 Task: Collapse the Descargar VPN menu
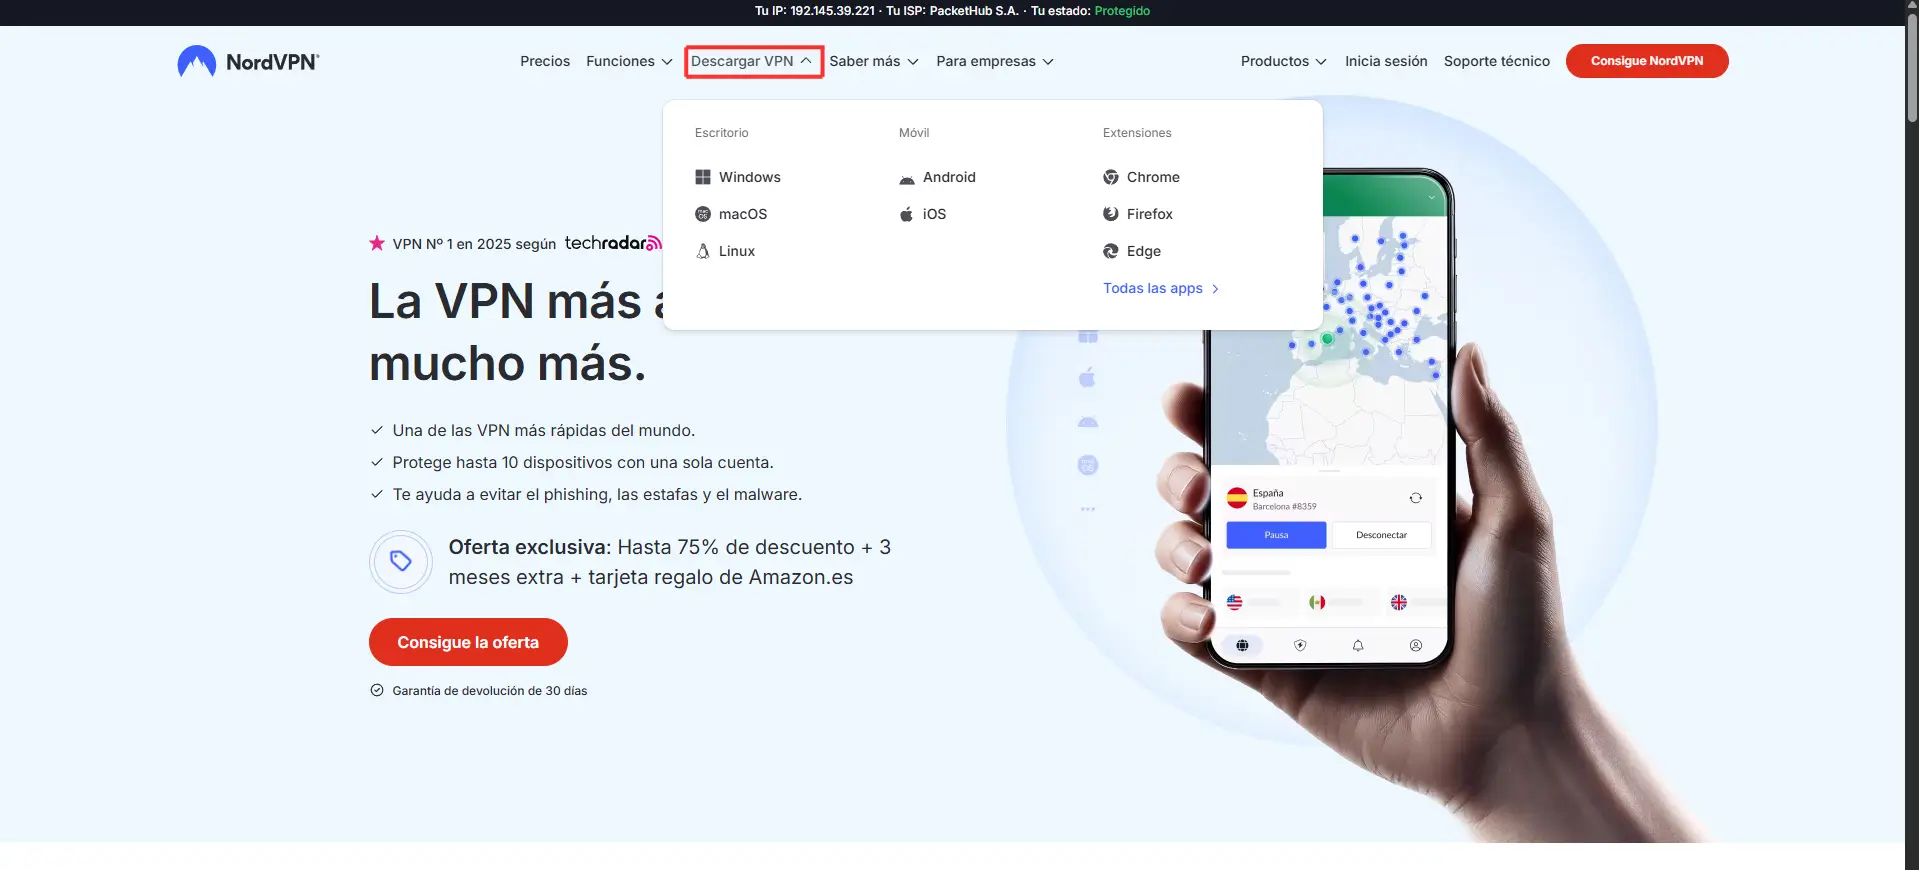[753, 61]
